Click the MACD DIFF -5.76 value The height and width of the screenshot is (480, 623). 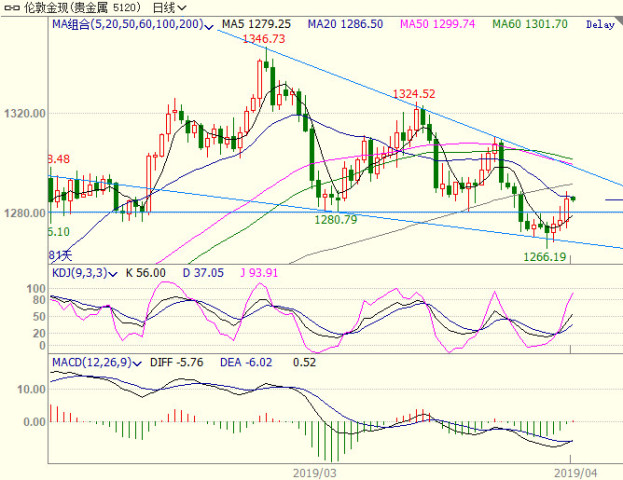[176, 362]
